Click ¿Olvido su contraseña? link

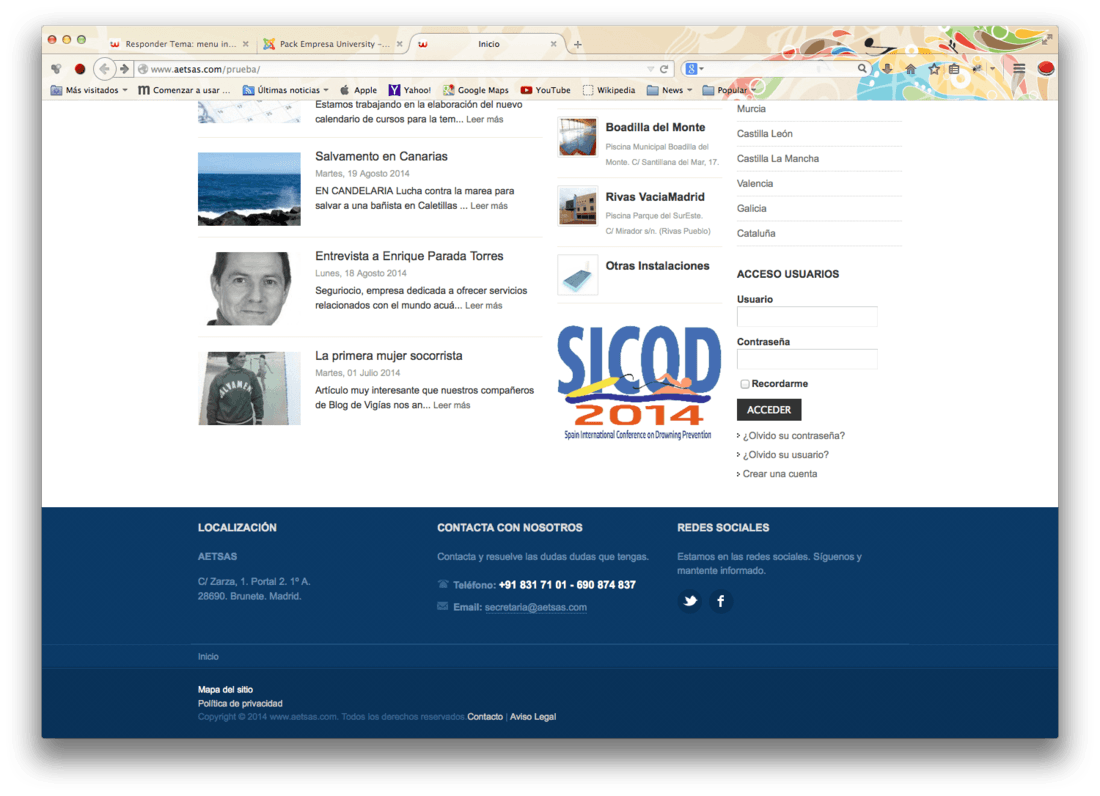coord(793,436)
